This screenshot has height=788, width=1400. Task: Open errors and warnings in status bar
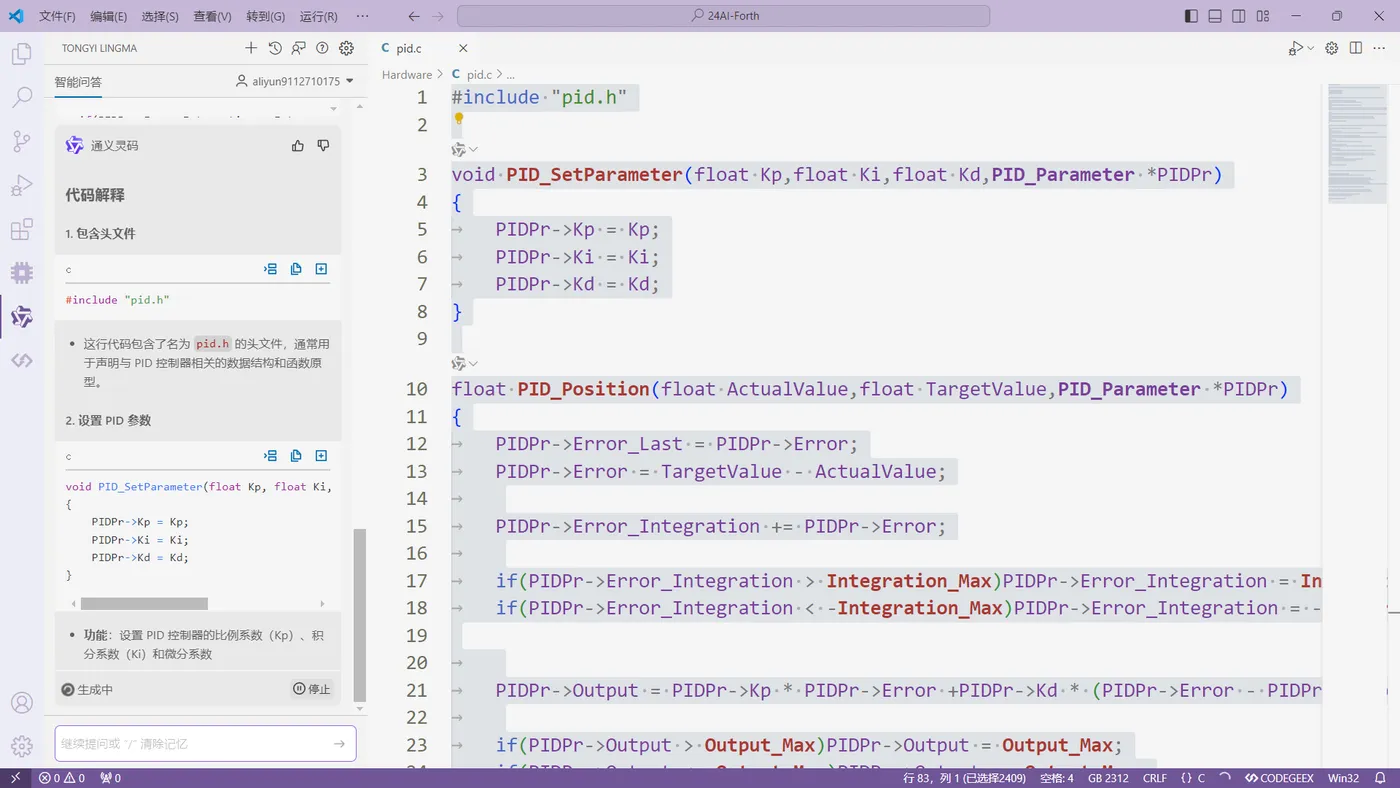(62, 778)
